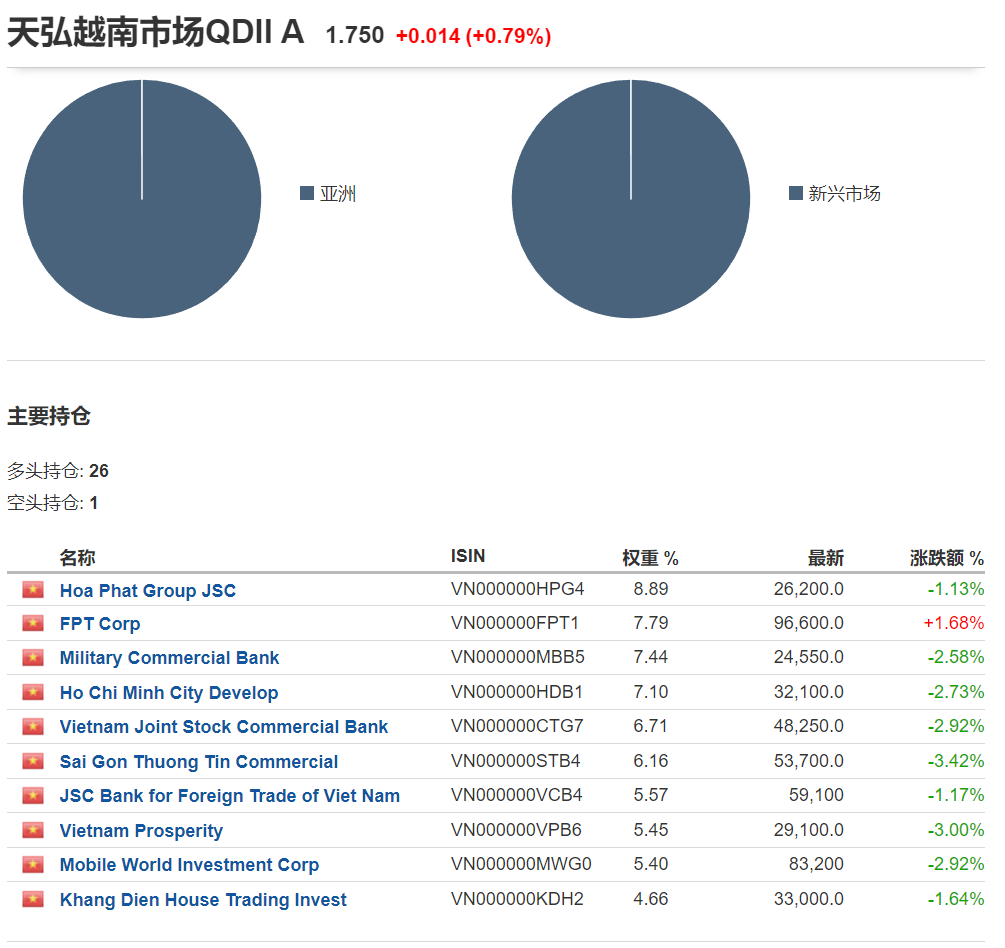Select ISIN code VN000000HPG4

tap(518, 589)
